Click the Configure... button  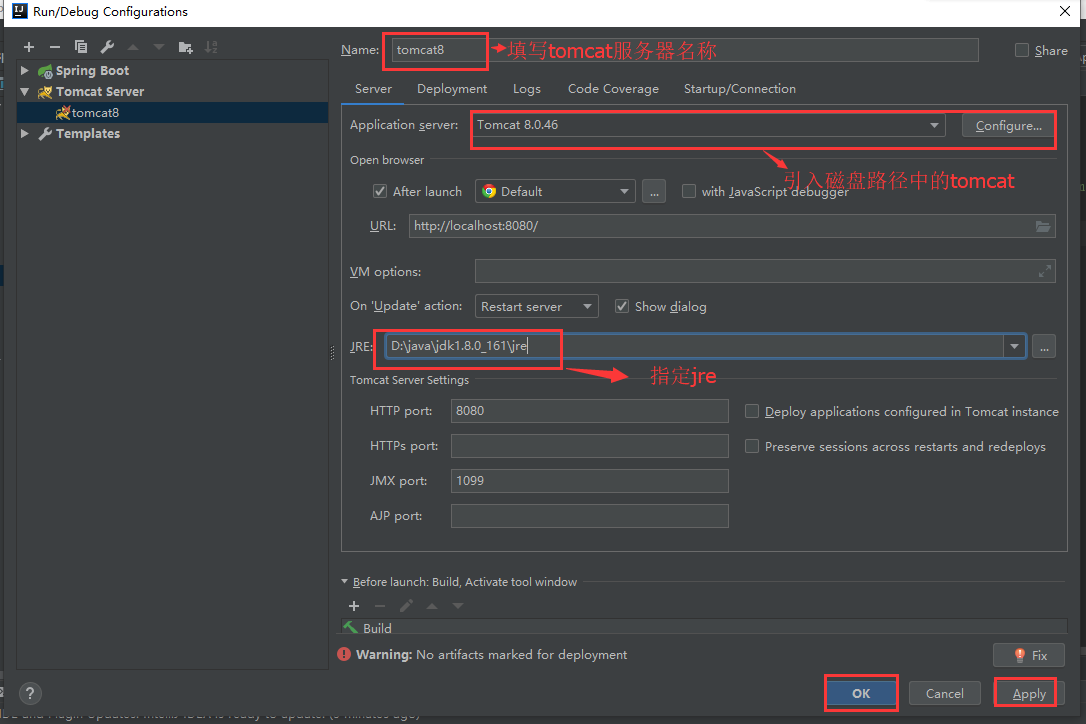pyautogui.click(x=1008, y=125)
